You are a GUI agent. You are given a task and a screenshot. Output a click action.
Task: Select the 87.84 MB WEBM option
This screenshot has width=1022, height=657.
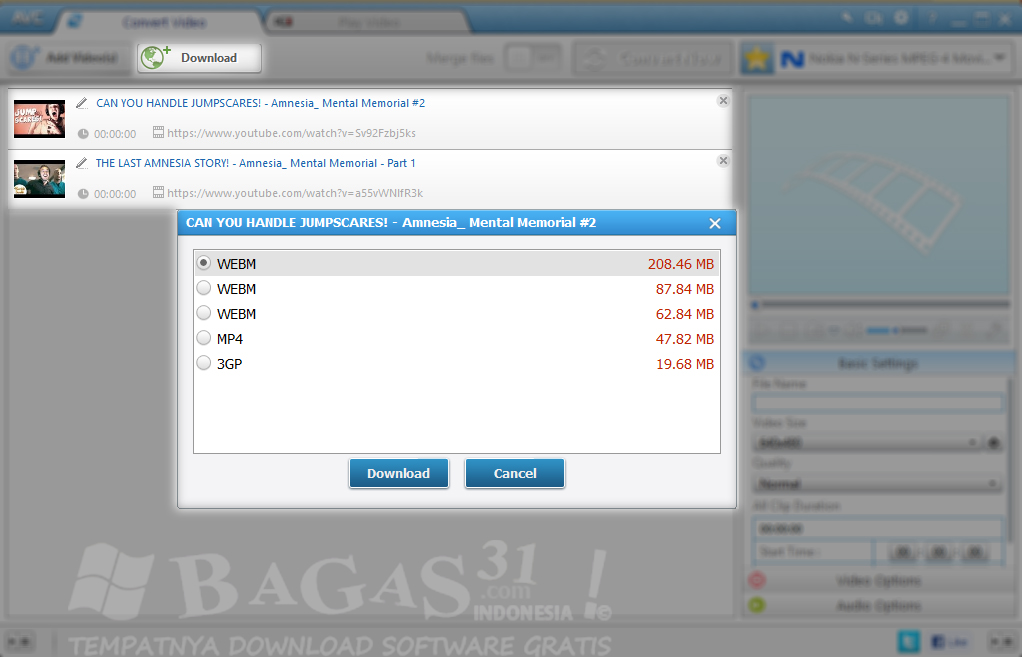click(456, 289)
